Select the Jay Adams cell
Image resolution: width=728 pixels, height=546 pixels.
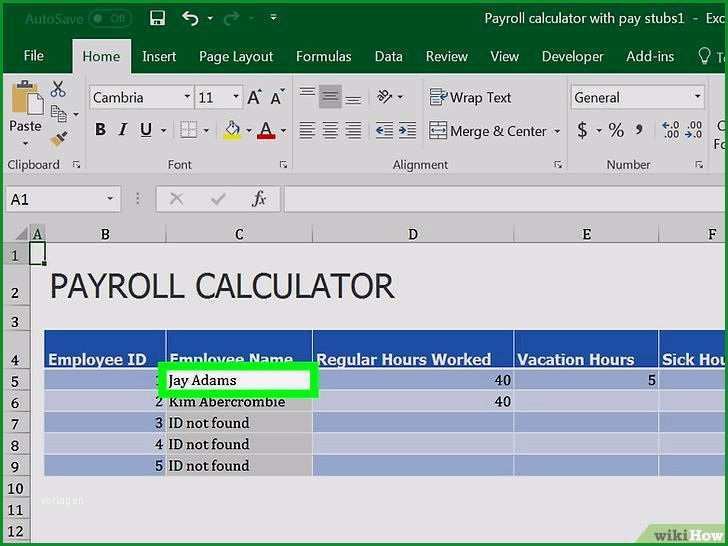pyautogui.click(x=239, y=380)
